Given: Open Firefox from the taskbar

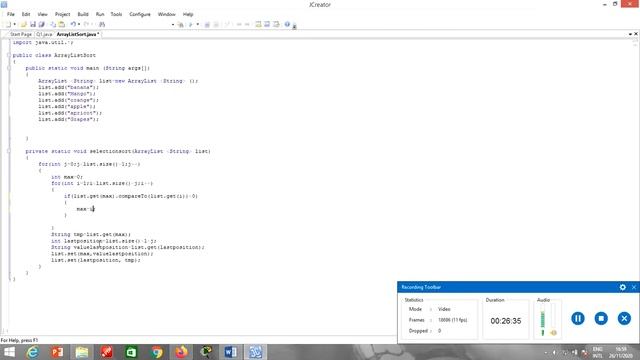Looking at the screenshot, I should (x=181, y=352).
